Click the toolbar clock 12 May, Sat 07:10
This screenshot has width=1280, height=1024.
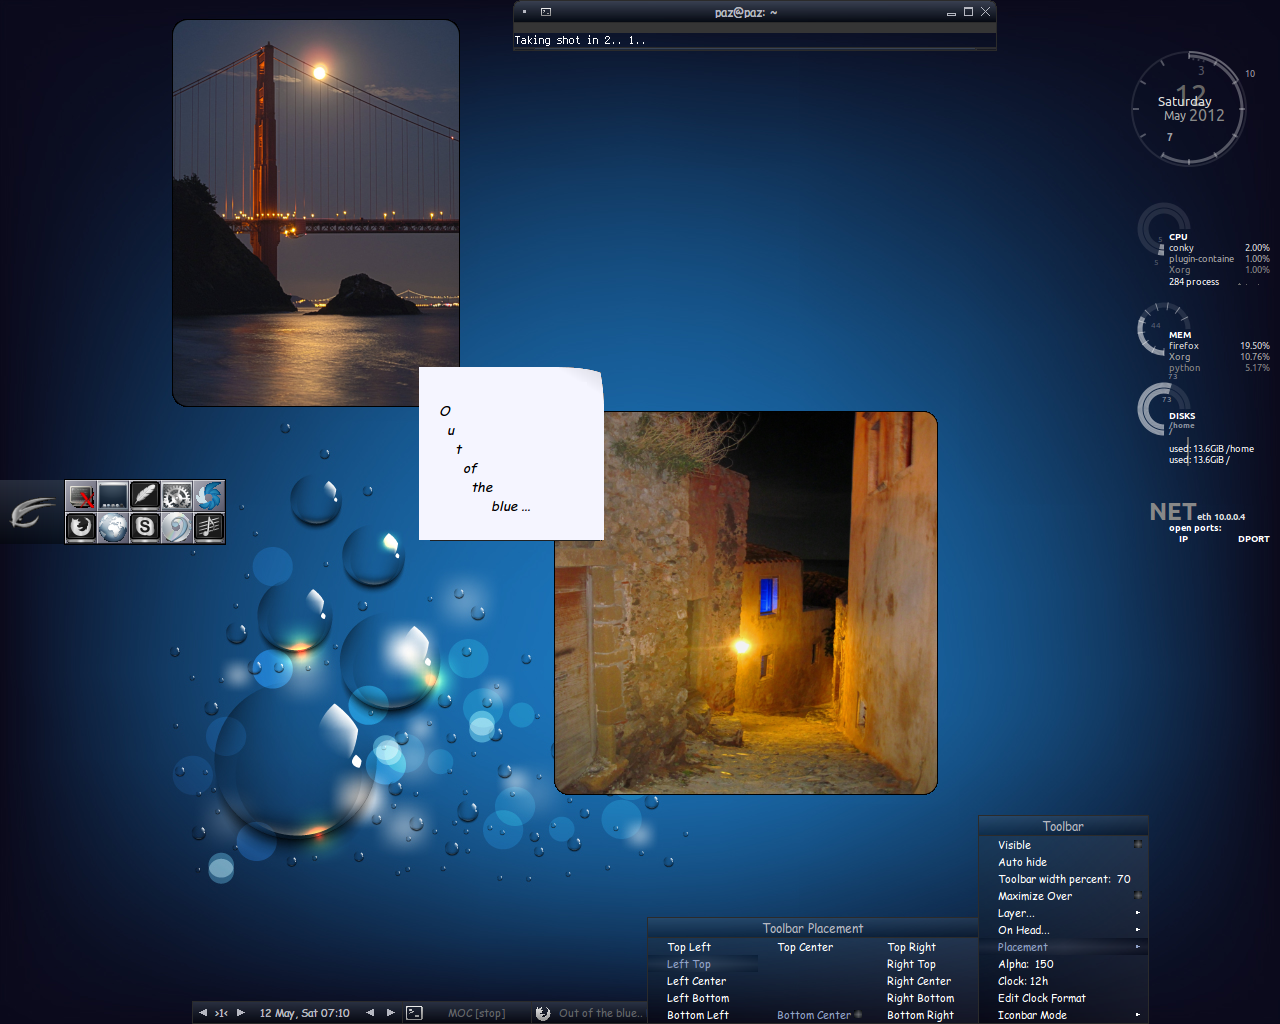(304, 1013)
